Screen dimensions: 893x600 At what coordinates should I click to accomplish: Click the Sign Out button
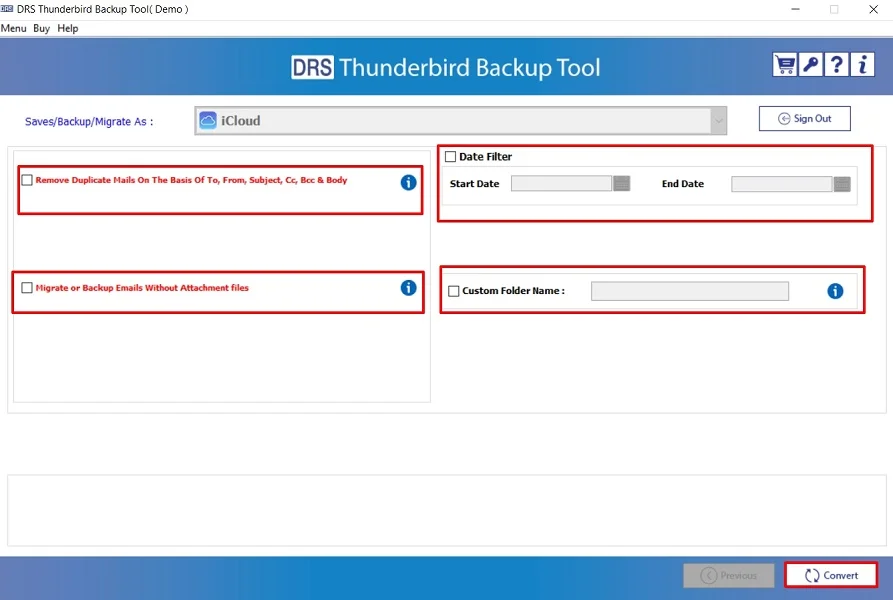point(804,118)
